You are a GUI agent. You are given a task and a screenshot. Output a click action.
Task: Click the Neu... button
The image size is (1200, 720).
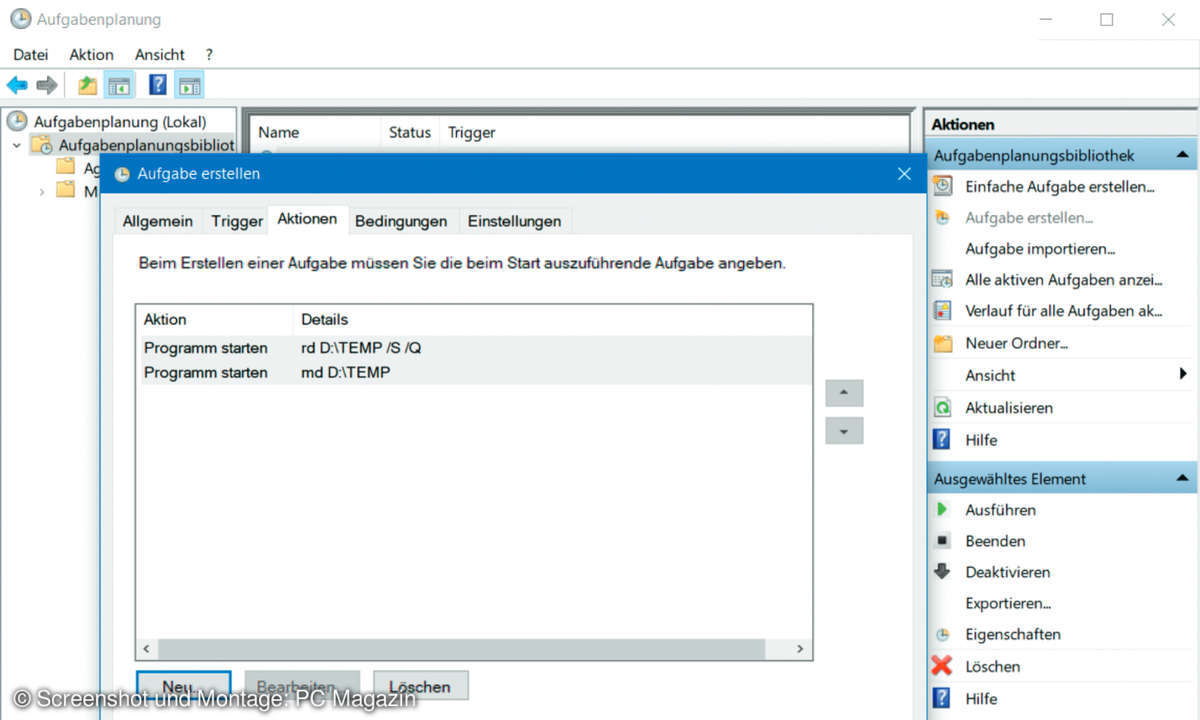[183, 687]
